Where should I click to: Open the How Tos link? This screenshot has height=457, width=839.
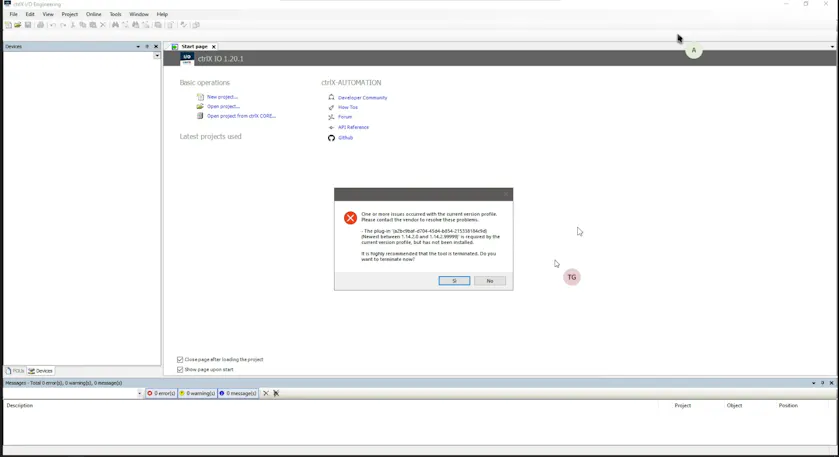tap(348, 107)
